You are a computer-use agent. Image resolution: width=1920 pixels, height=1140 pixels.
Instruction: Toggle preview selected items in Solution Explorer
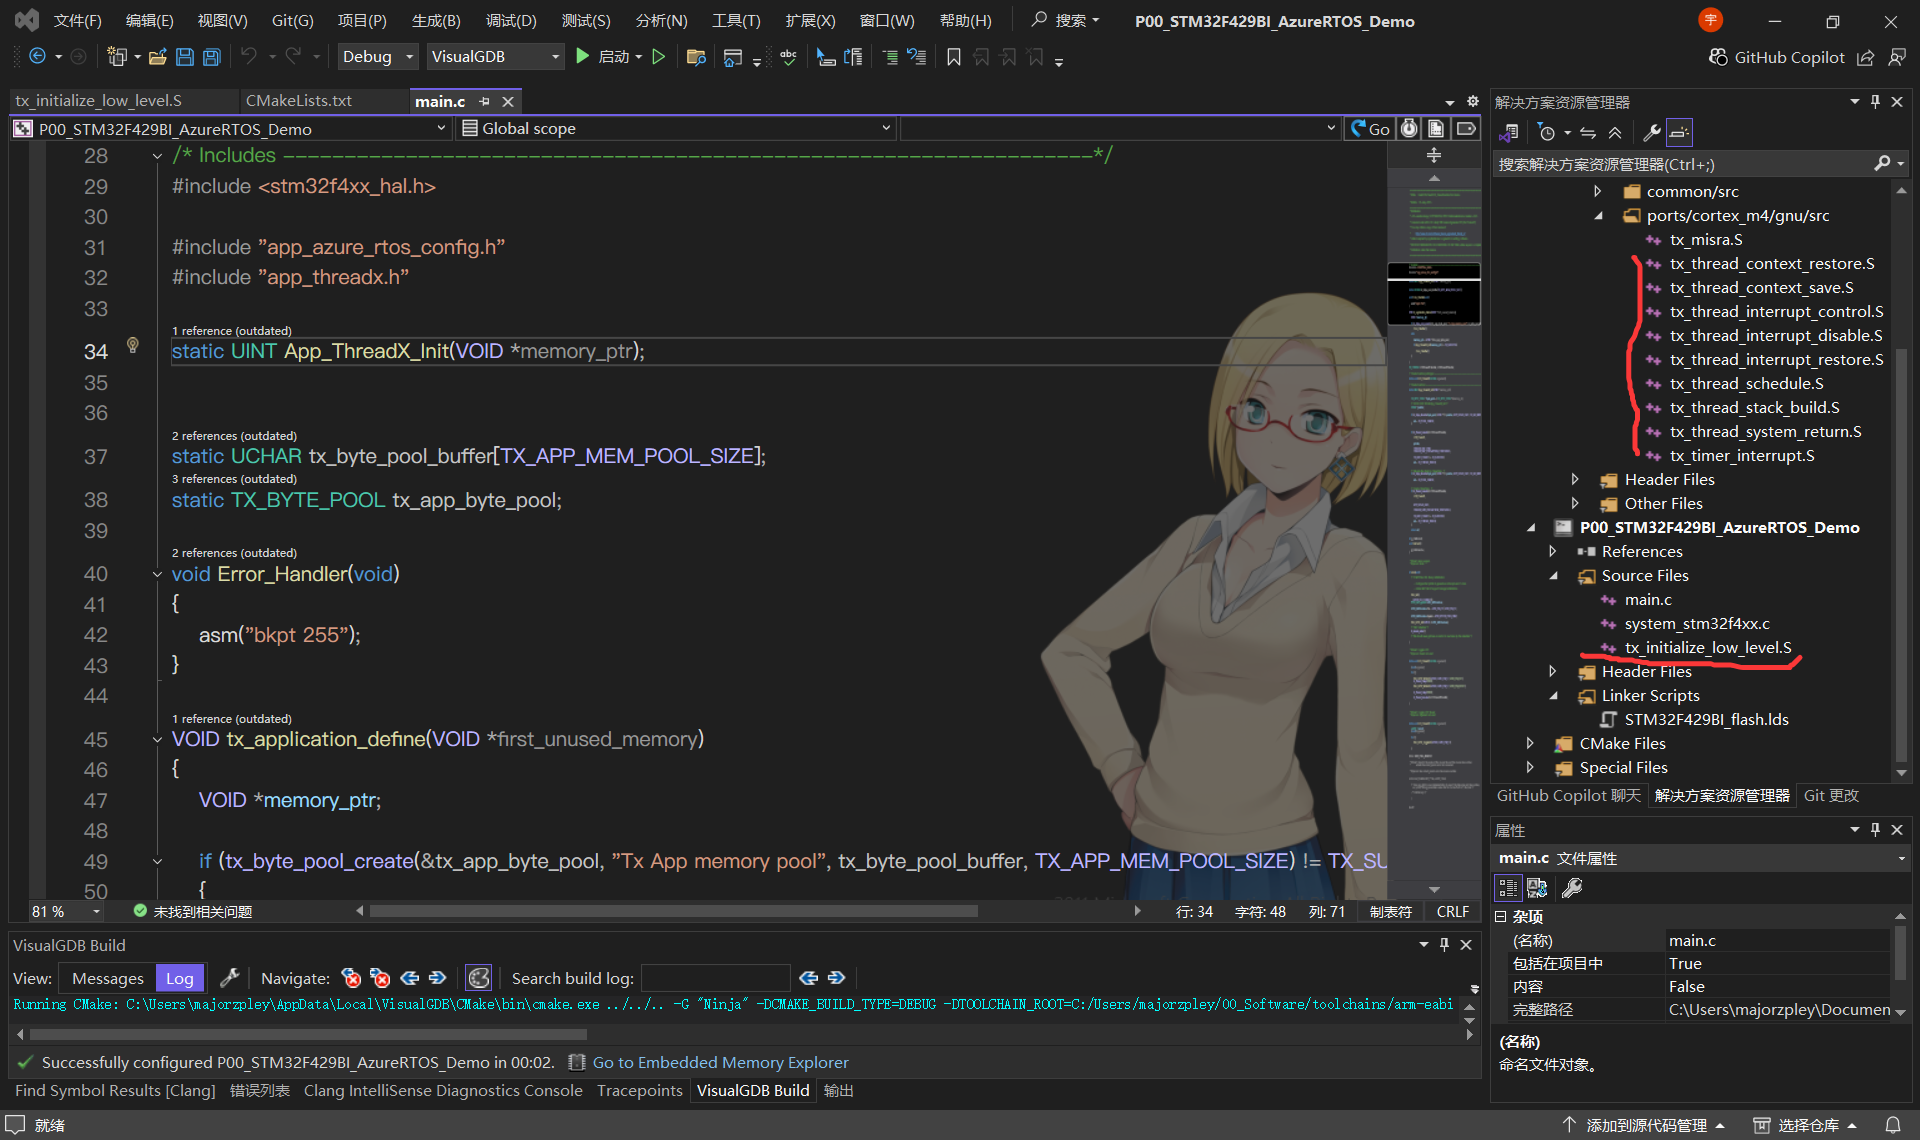1679,133
